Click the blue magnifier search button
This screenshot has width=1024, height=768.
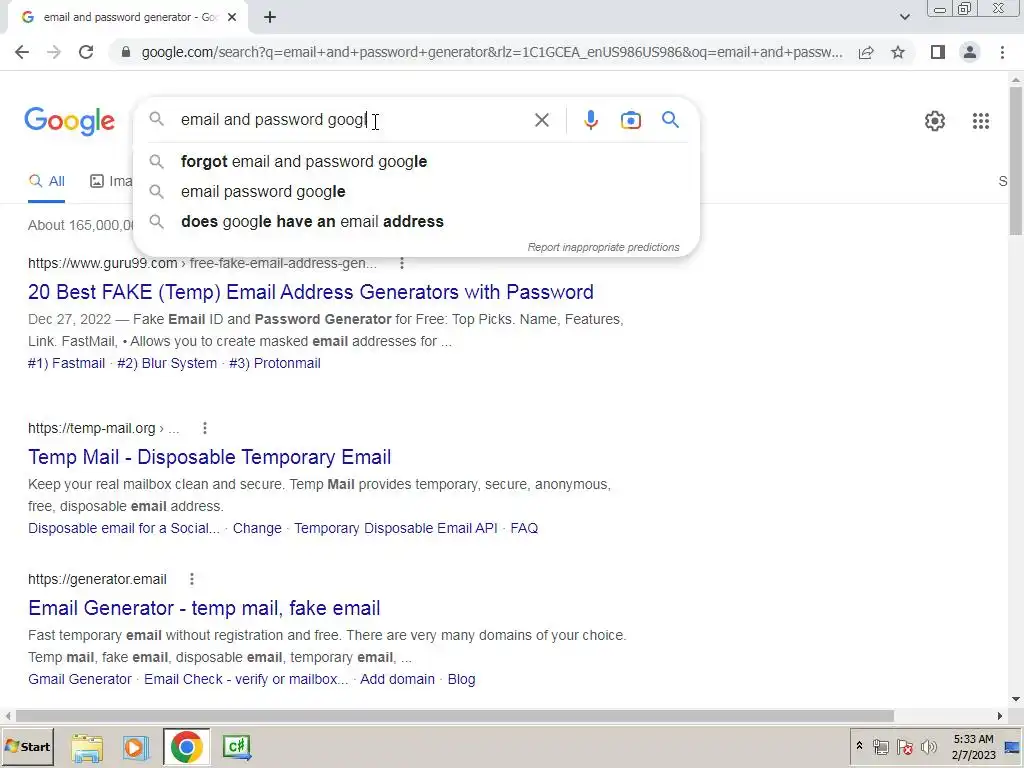coord(670,120)
